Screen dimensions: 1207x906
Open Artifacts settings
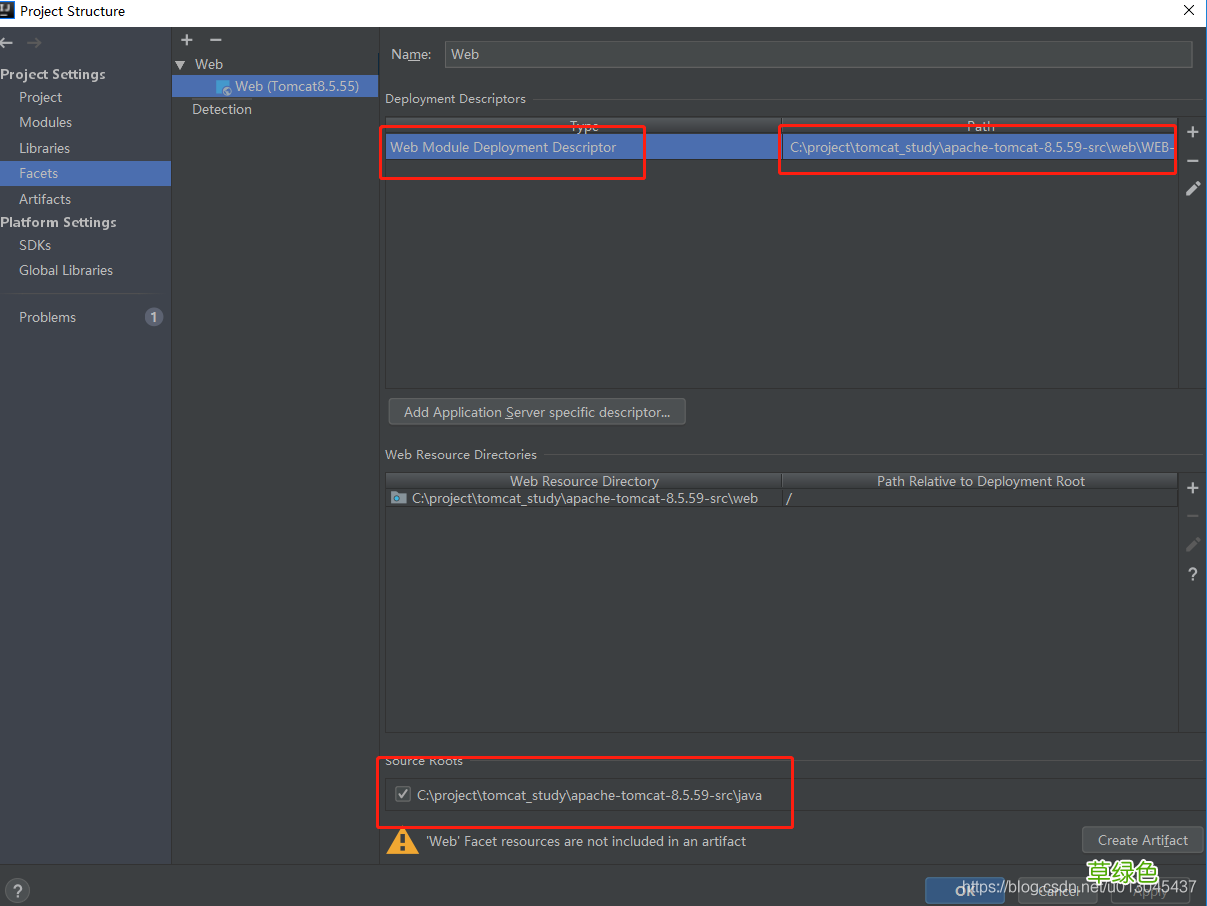[45, 199]
